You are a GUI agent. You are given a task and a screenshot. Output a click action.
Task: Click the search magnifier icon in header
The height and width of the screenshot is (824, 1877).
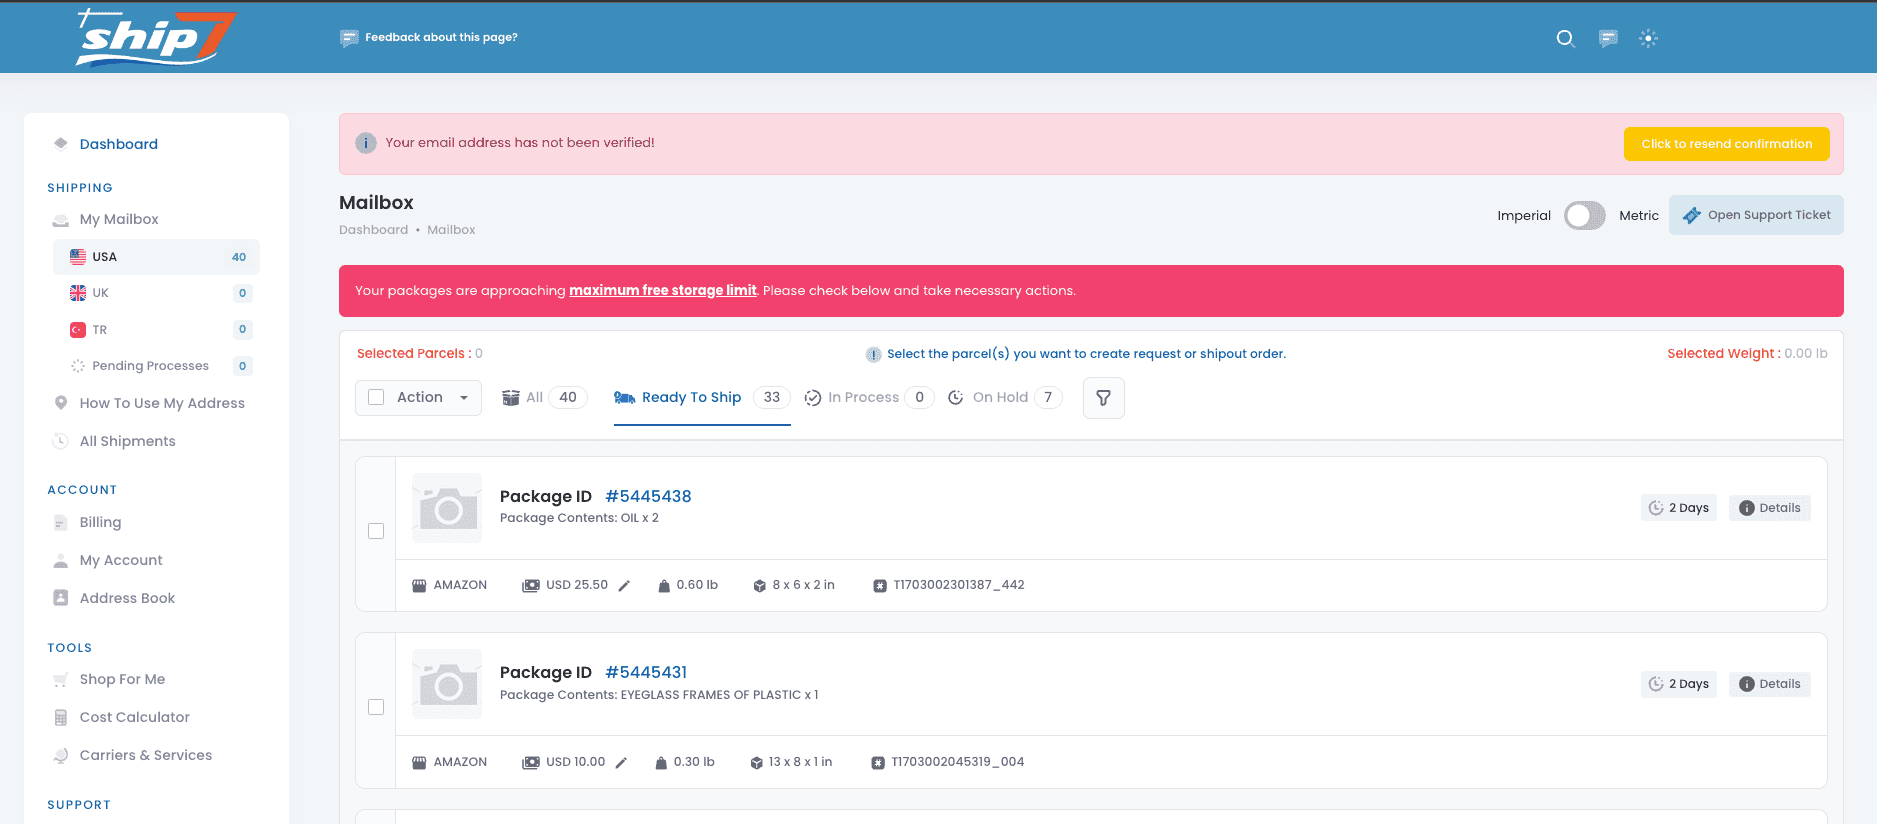(x=1565, y=38)
